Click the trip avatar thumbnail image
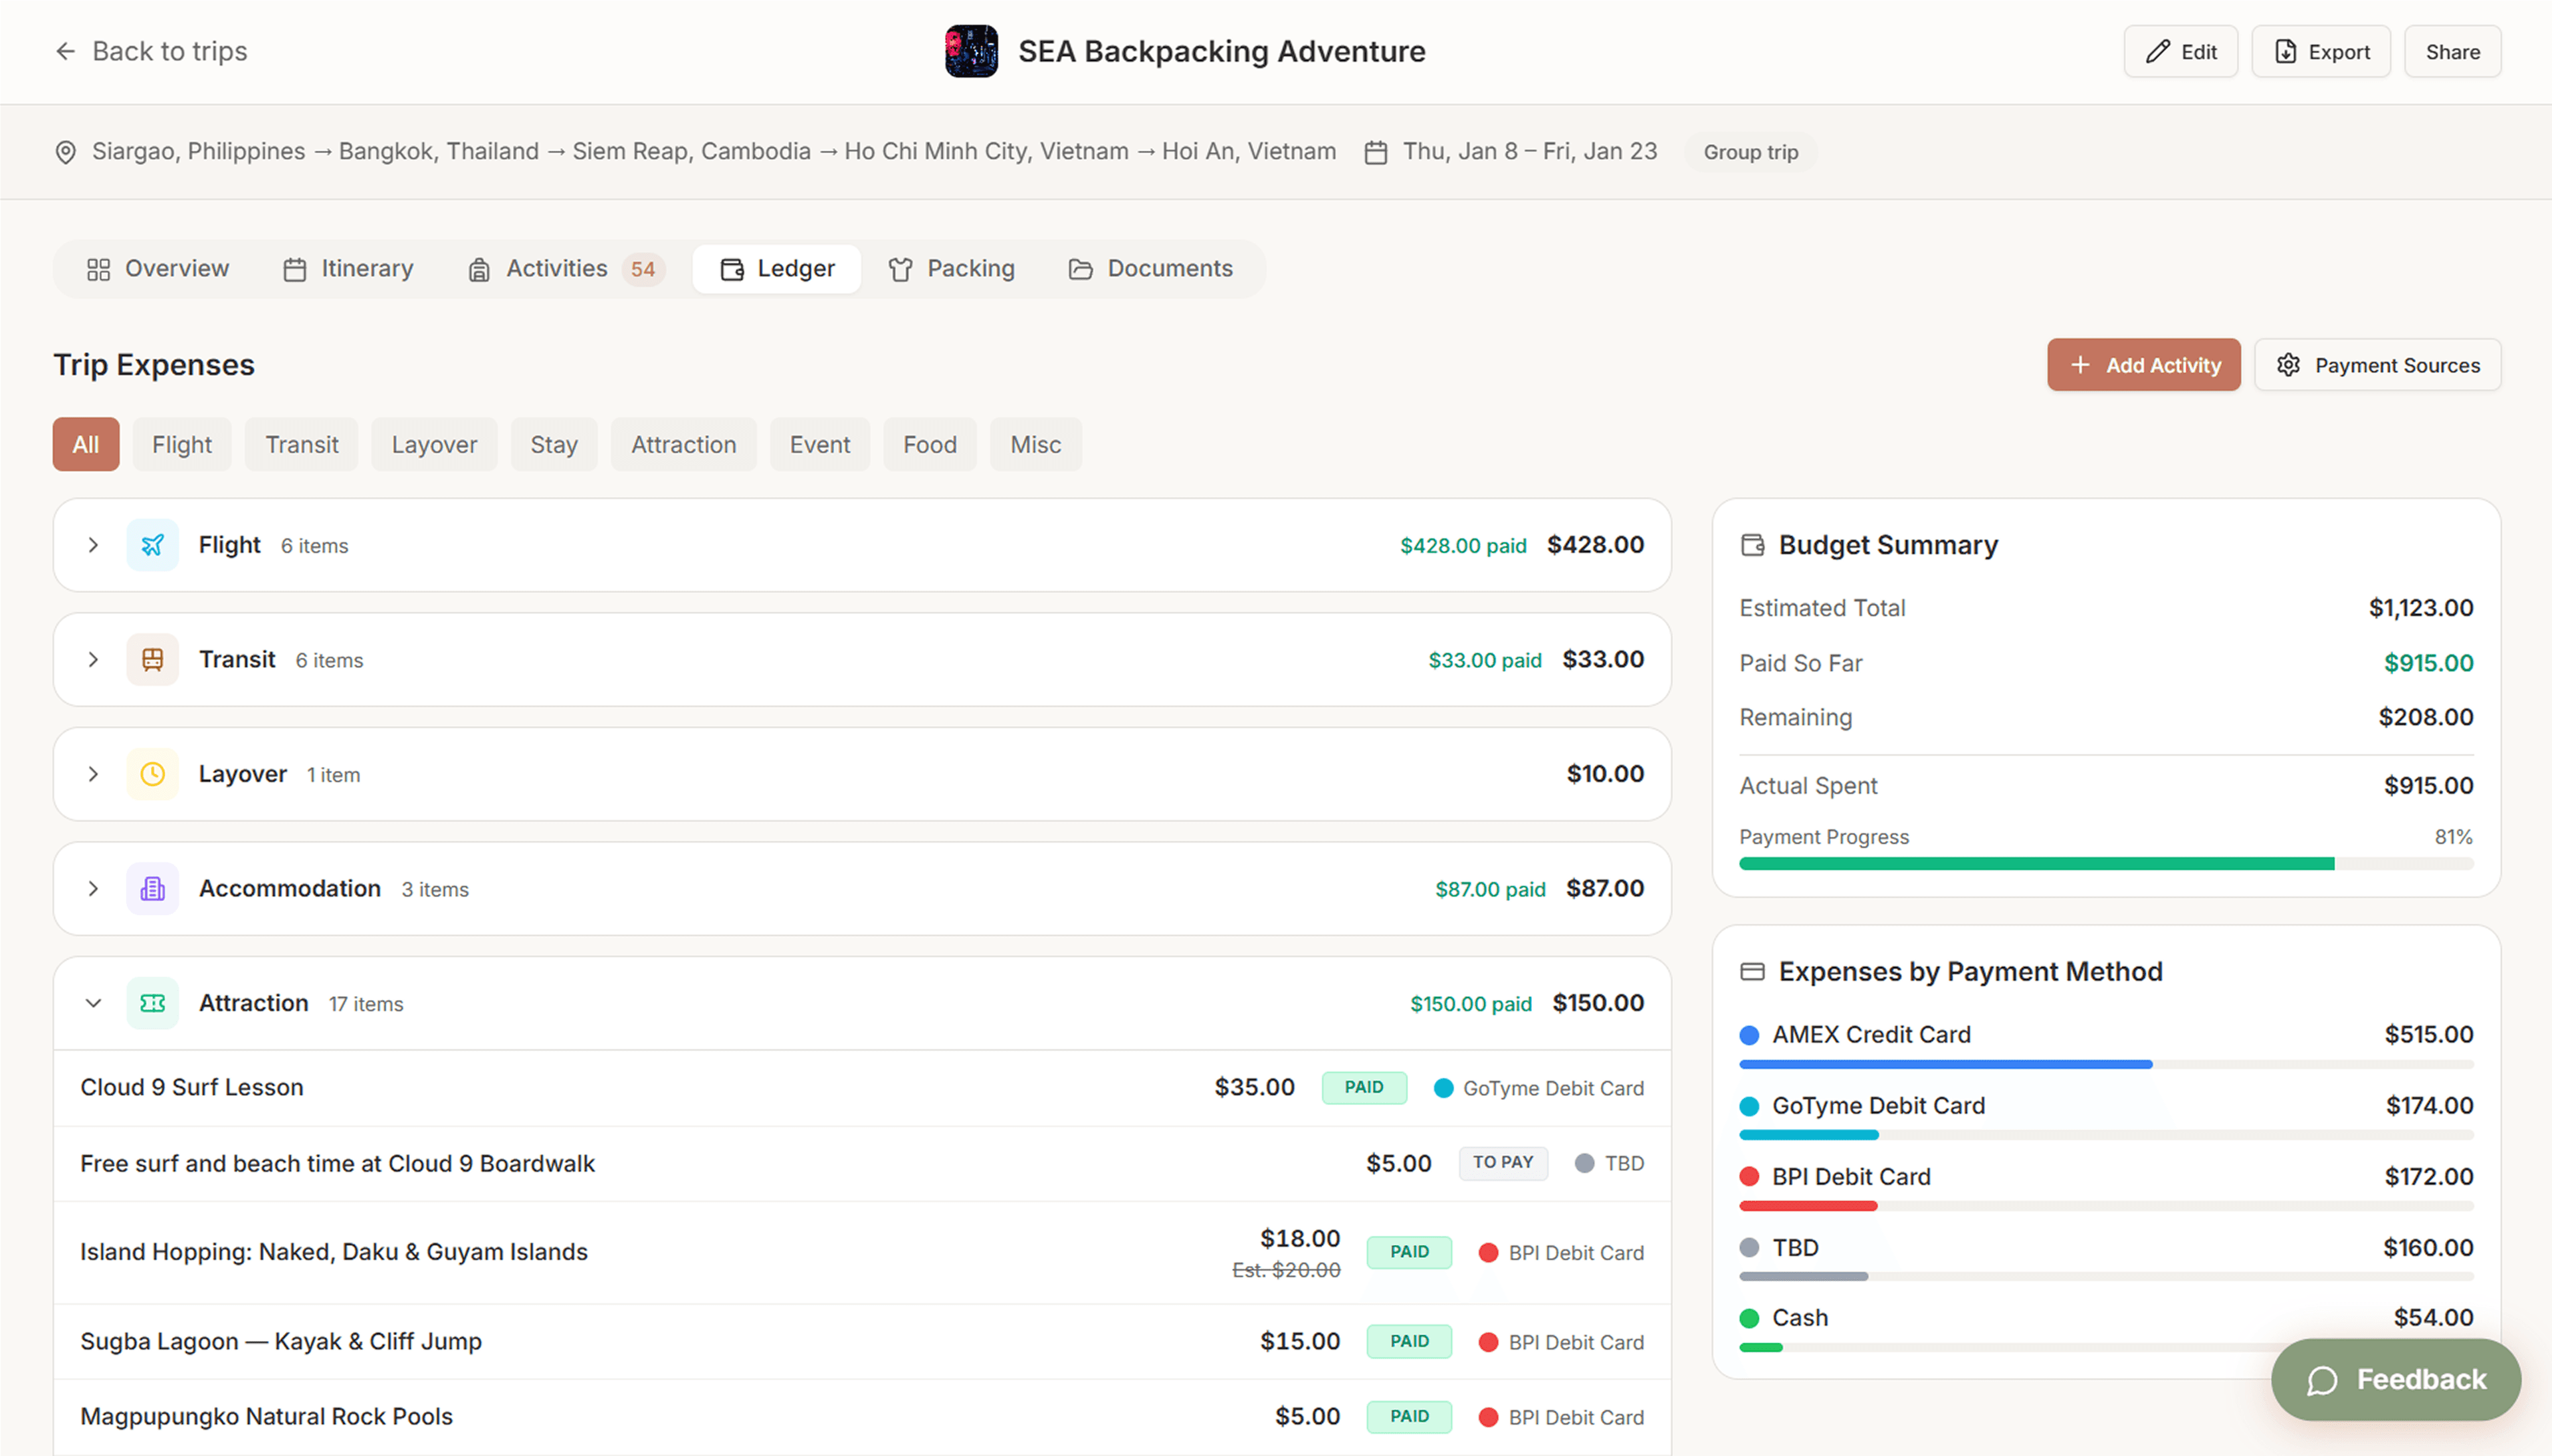Image resolution: width=2552 pixels, height=1456 pixels. tap(971, 51)
